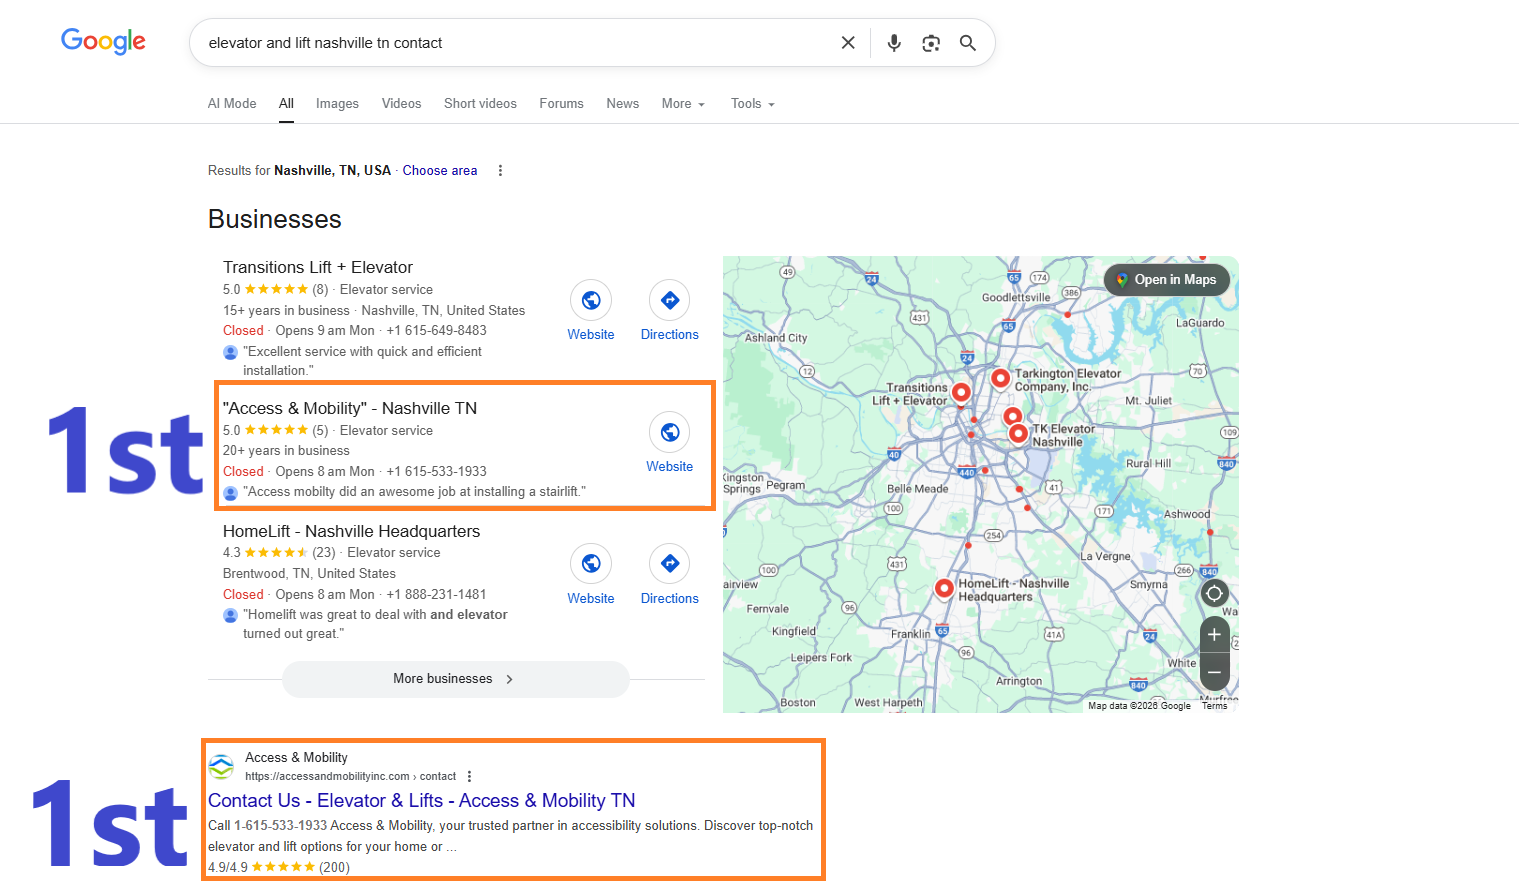Screen dimensions: 1519x893
Task: Click accessandmobilityinc.com contact URL breadcrumb
Action: tap(350, 777)
